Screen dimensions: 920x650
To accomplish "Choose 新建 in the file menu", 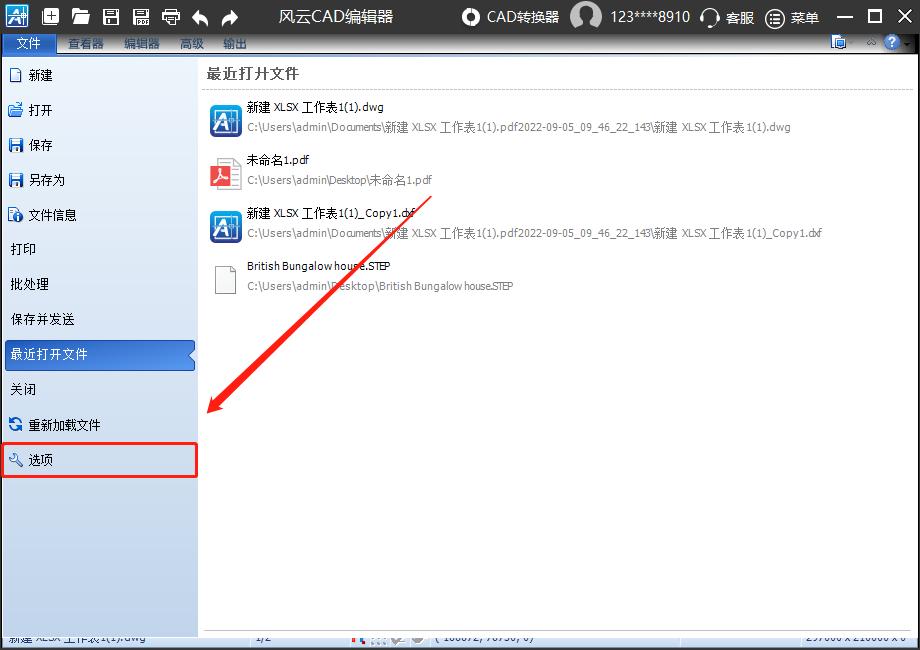I will tap(100, 75).
